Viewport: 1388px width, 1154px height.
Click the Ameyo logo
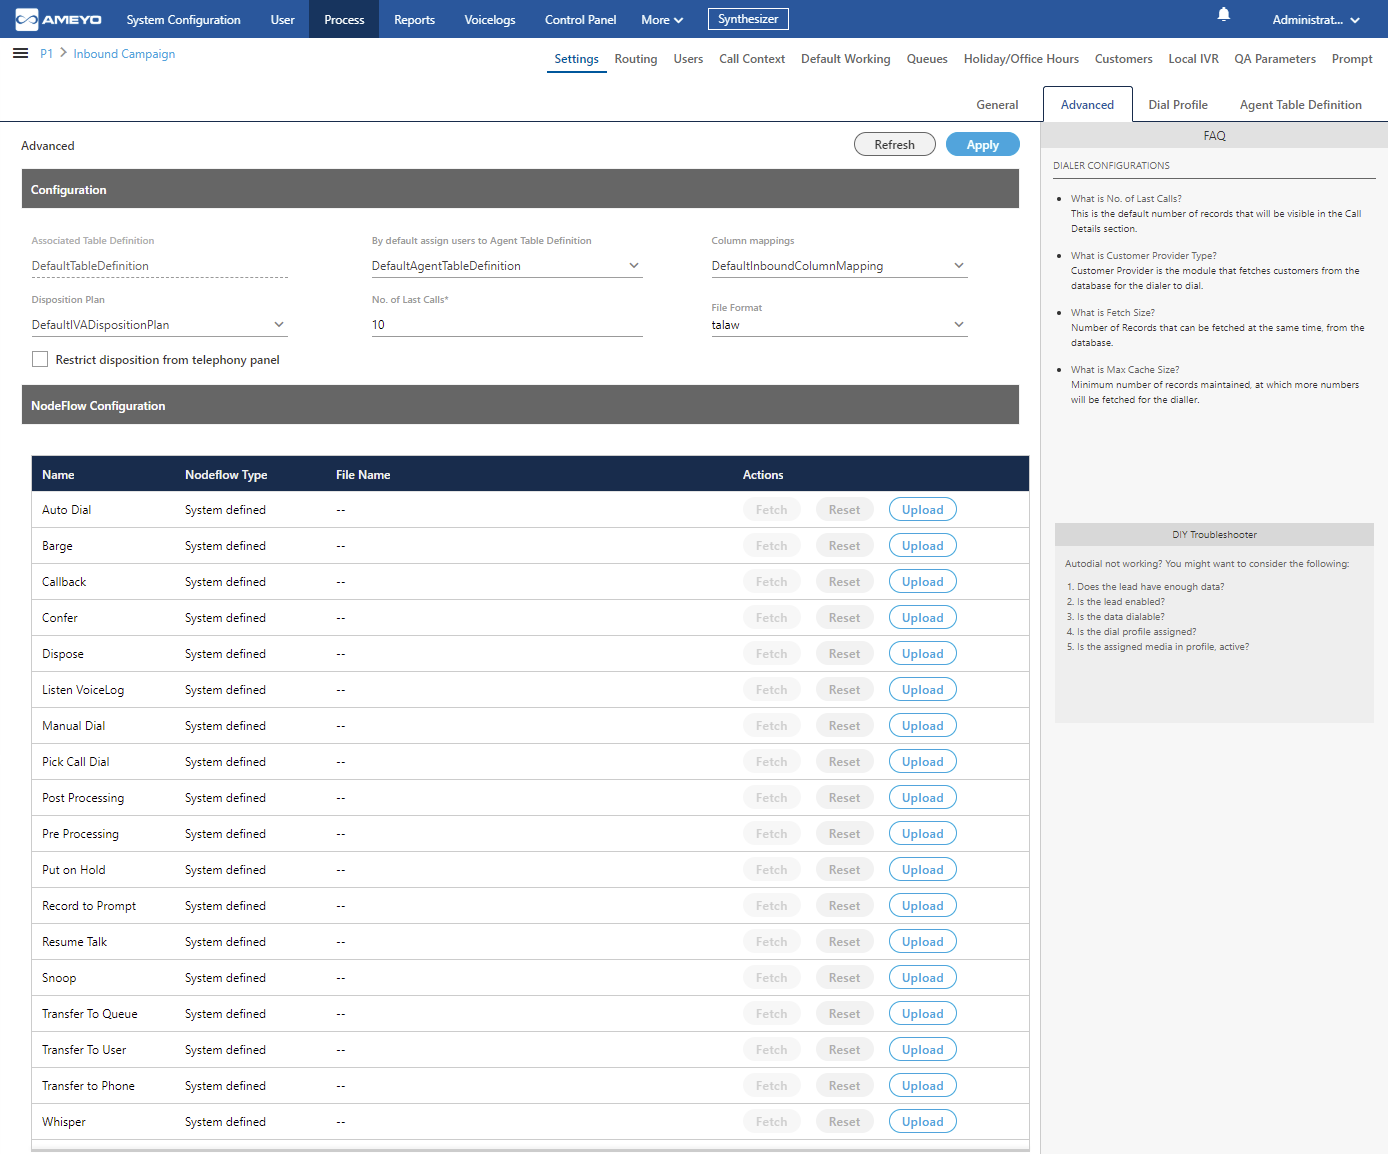click(x=58, y=19)
